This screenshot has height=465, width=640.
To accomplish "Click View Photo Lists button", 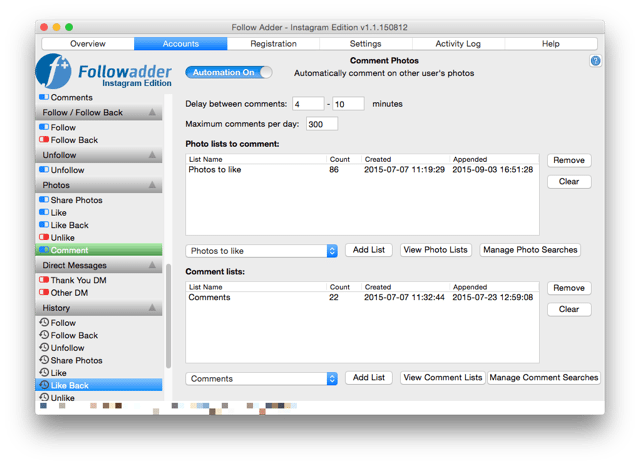I will click(436, 250).
